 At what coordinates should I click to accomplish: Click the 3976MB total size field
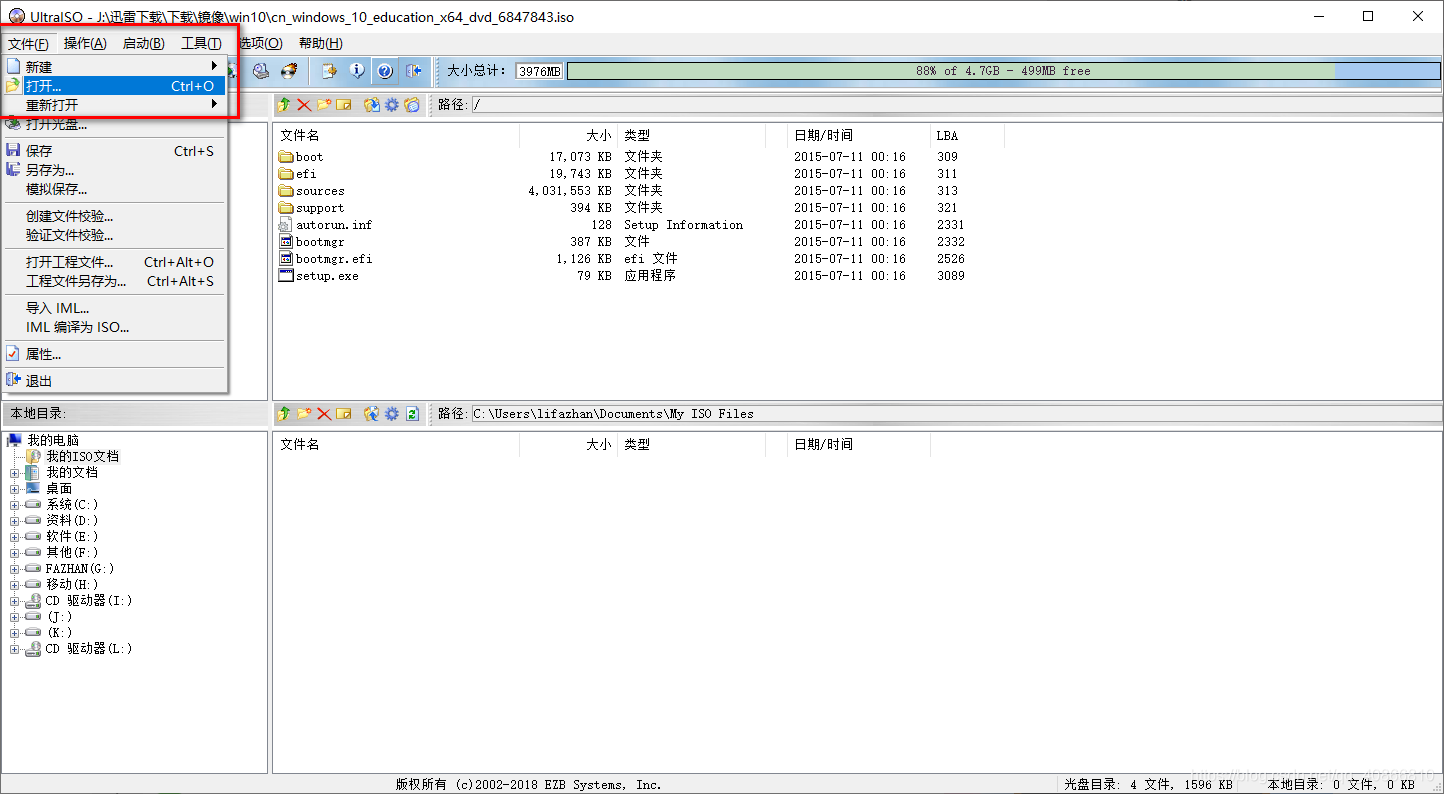539,71
